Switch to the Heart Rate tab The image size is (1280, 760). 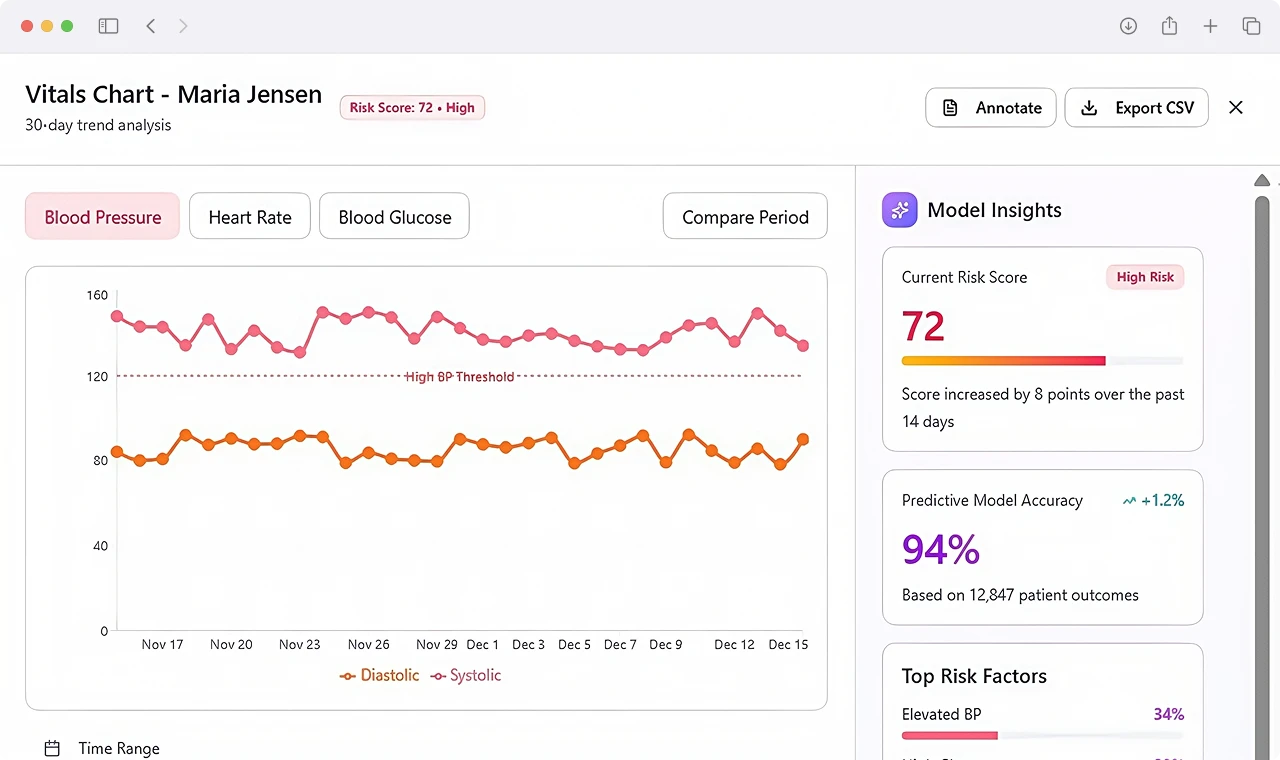click(250, 216)
